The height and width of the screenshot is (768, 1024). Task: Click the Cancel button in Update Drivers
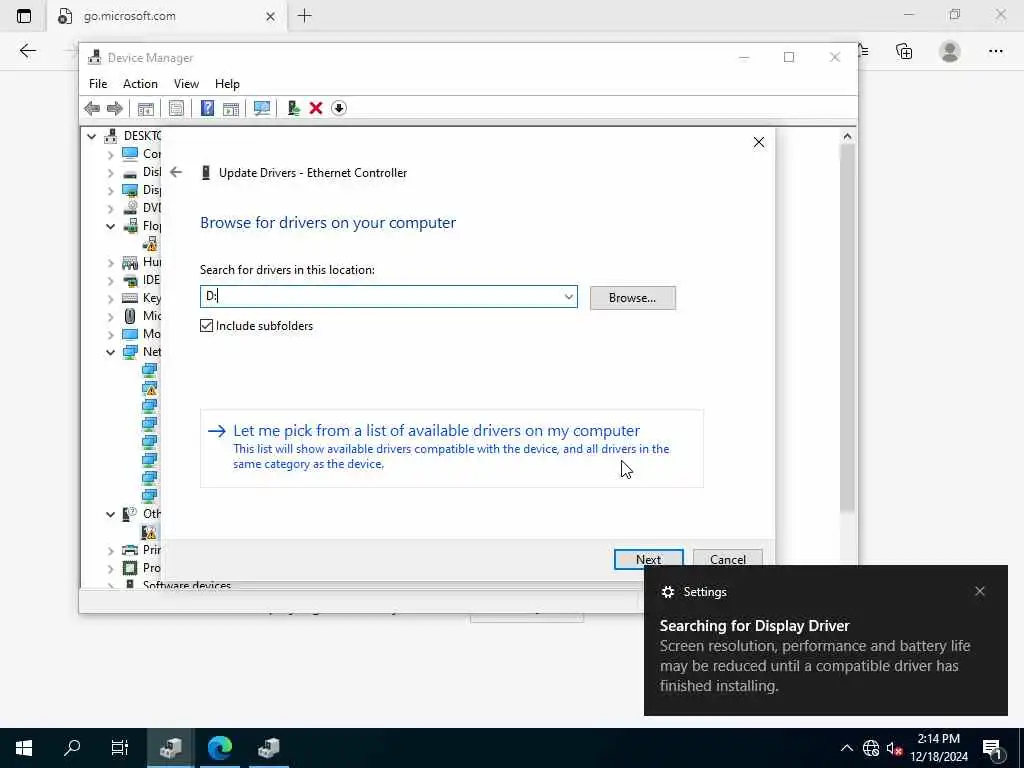[728, 559]
